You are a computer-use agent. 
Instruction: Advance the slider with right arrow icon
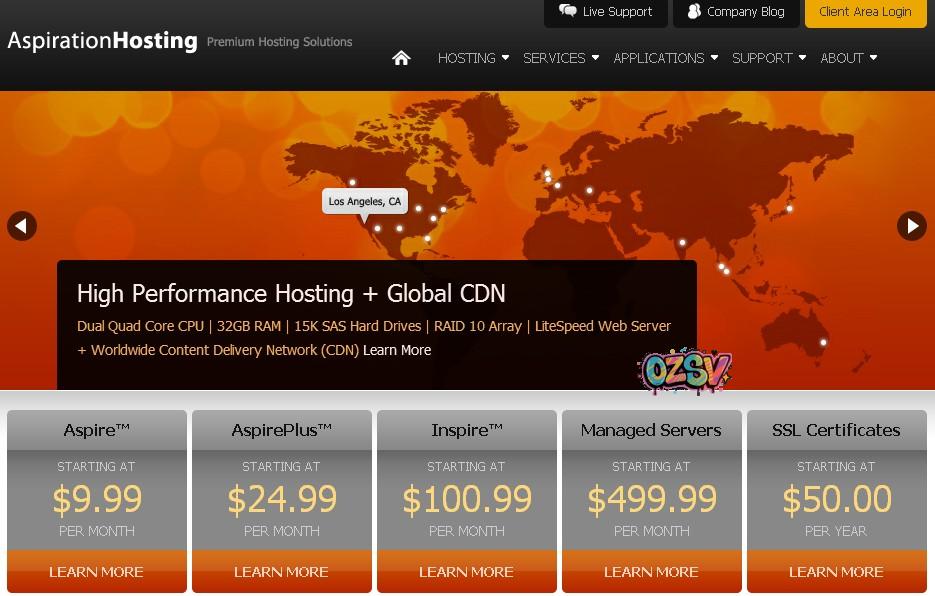coord(912,226)
